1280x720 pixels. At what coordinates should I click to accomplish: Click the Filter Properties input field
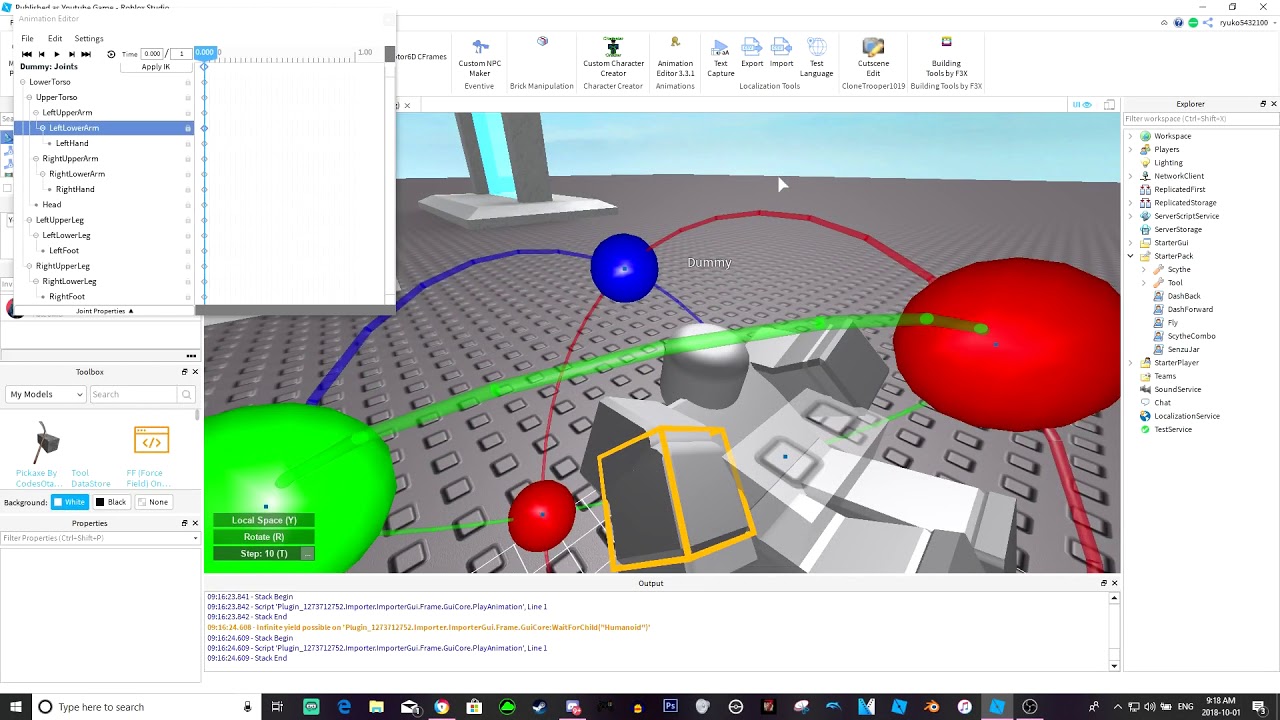pos(98,538)
